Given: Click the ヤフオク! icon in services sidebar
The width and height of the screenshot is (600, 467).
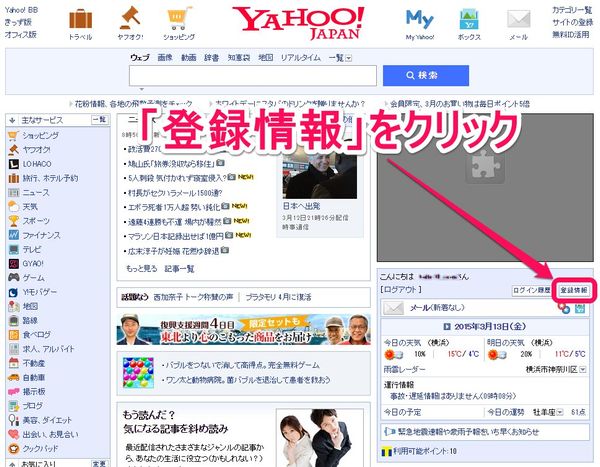Looking at the screenshot, I should [13, 150].
